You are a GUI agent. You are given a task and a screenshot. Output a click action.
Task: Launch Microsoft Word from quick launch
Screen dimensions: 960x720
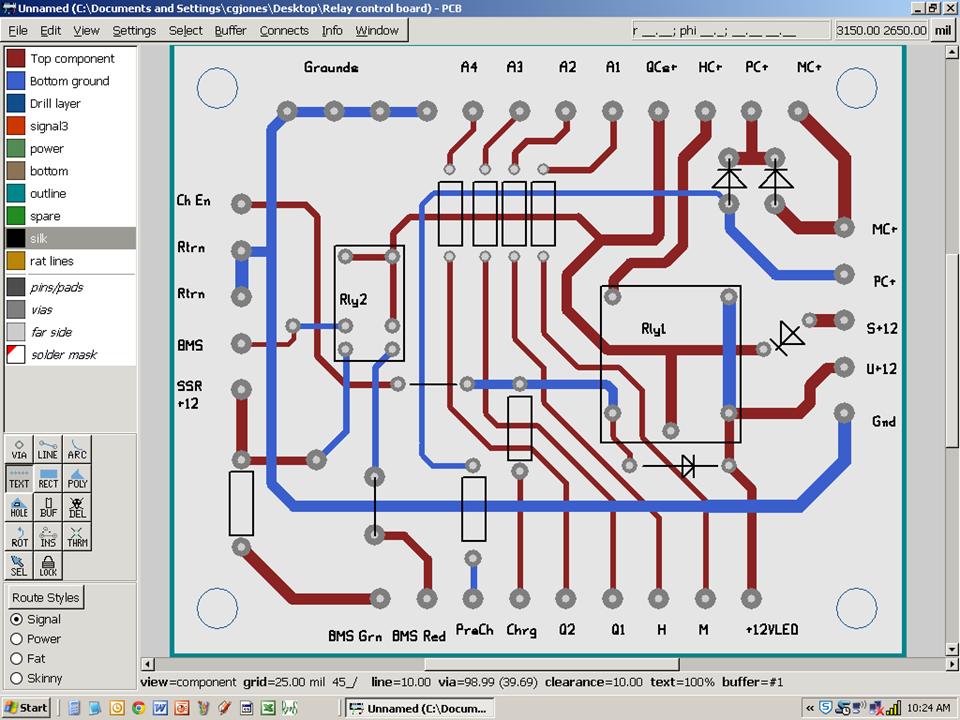160,708
